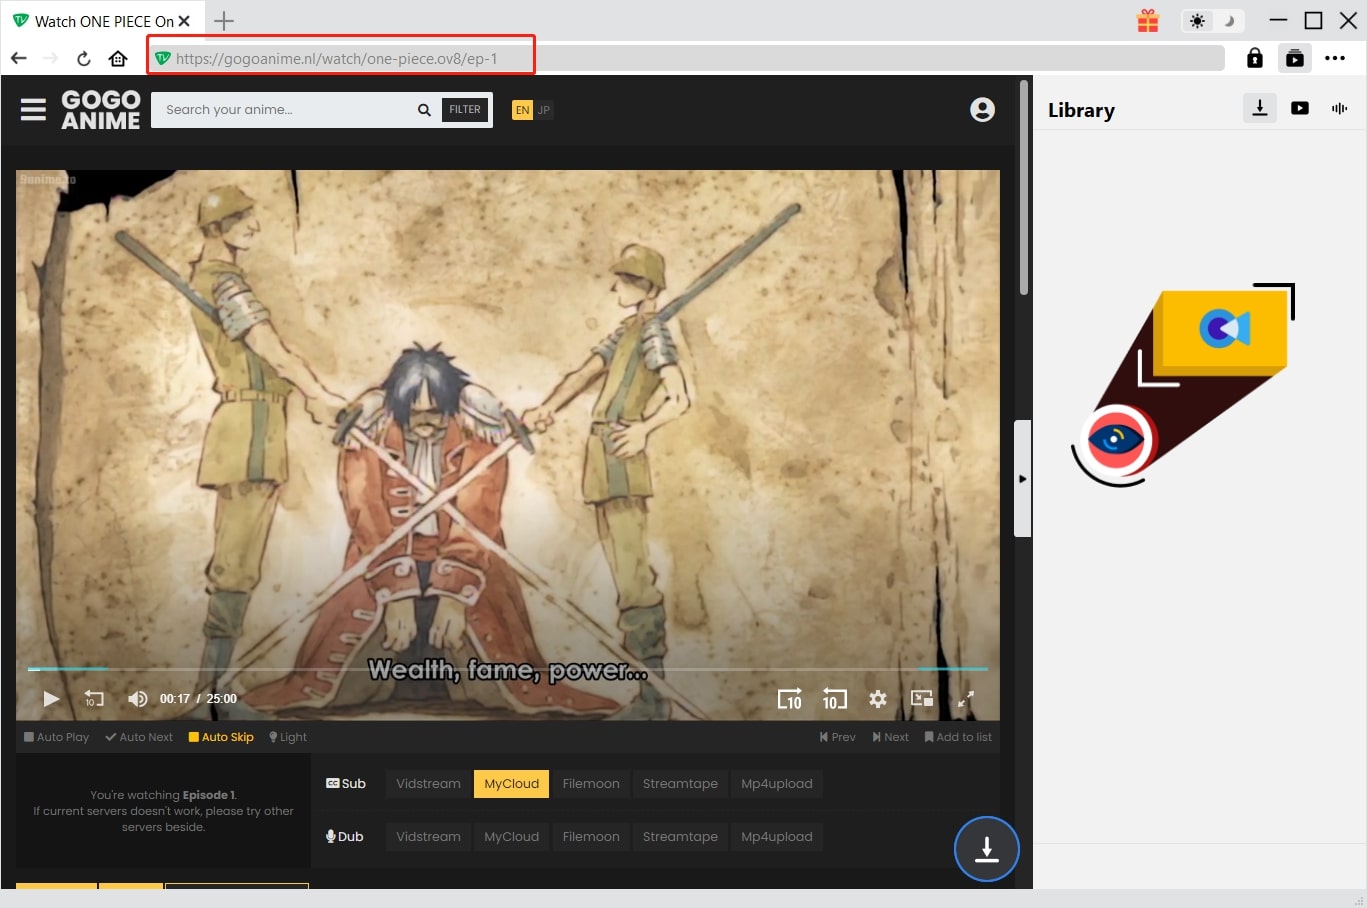Click the user account icon on GogoAnime
Screen dimensions: 1367x908
click(982, 110)
